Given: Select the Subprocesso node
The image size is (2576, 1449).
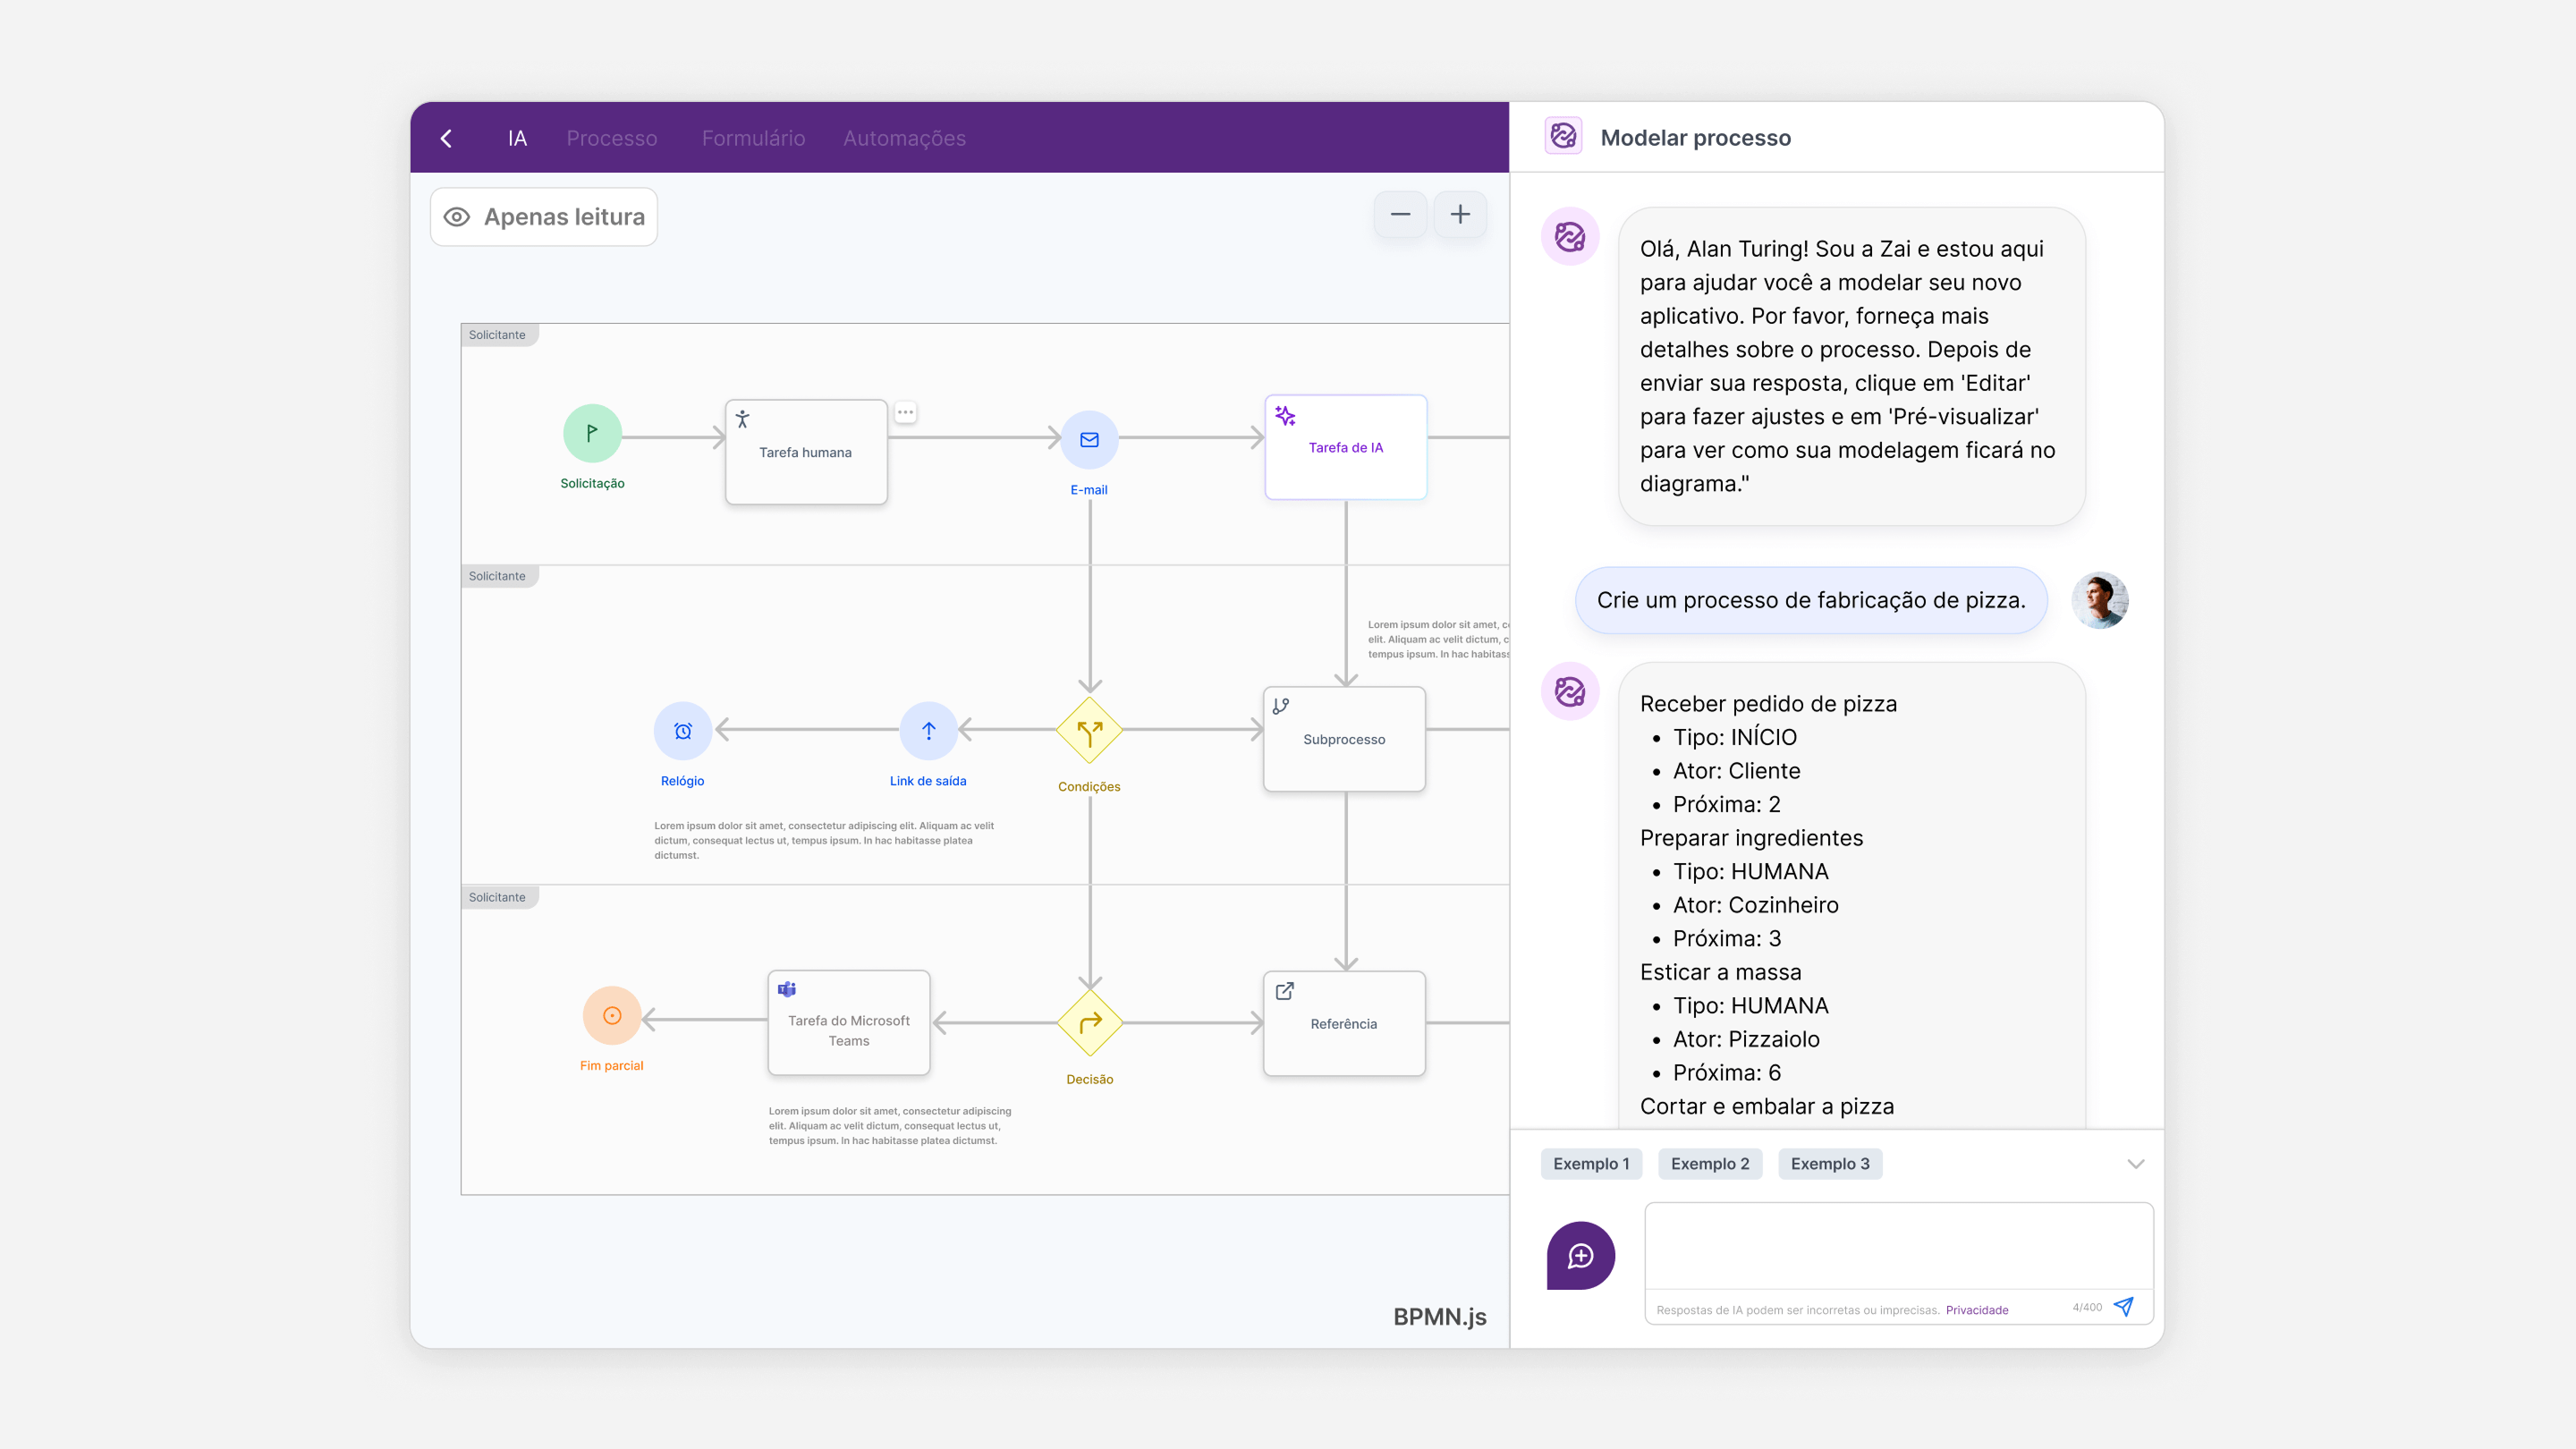Looking at the screenshot, I should coord(1344,739).
